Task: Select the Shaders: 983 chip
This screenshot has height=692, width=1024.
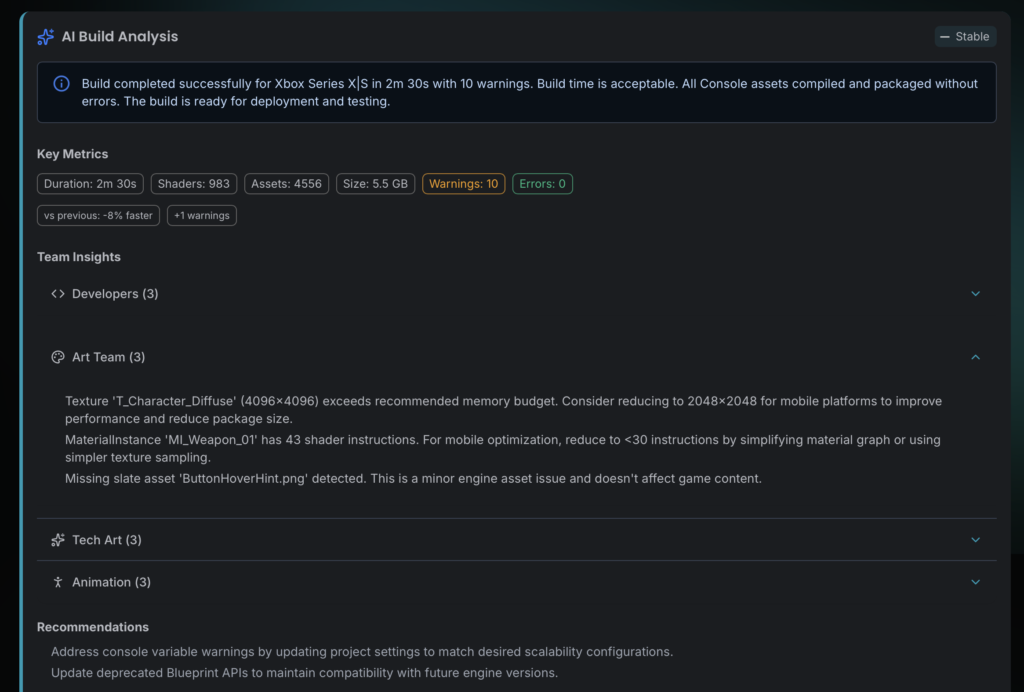Action: tap(194, 184)
